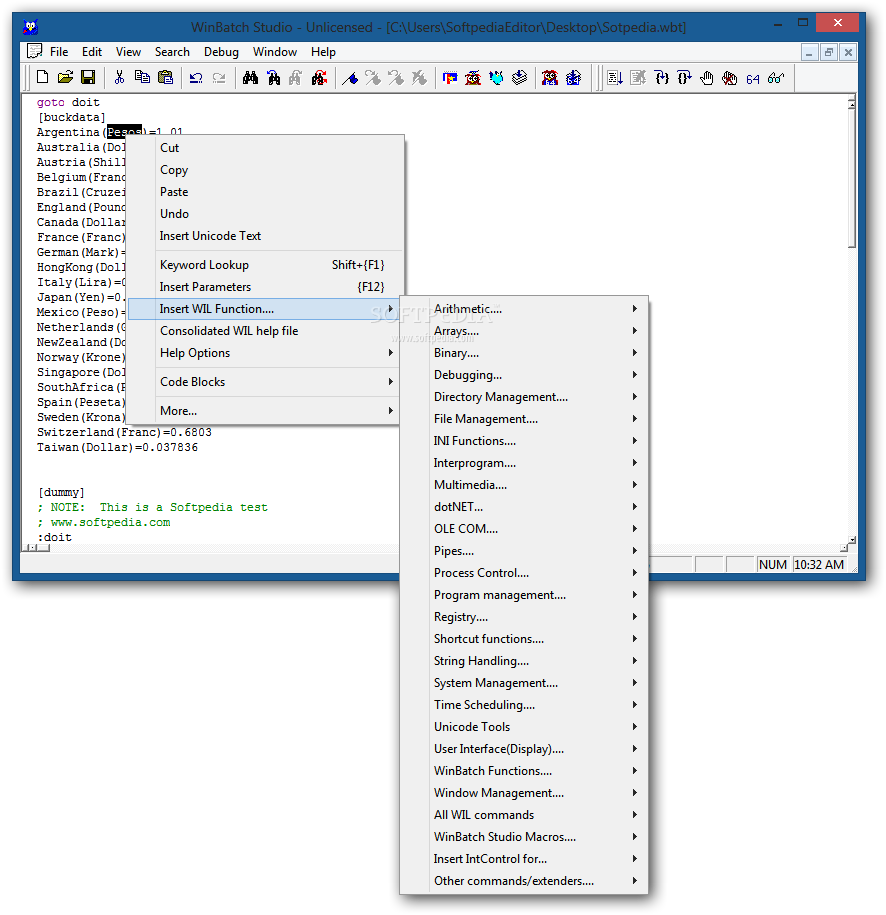Click the first grayed bookmark icon

click(373, 77)
